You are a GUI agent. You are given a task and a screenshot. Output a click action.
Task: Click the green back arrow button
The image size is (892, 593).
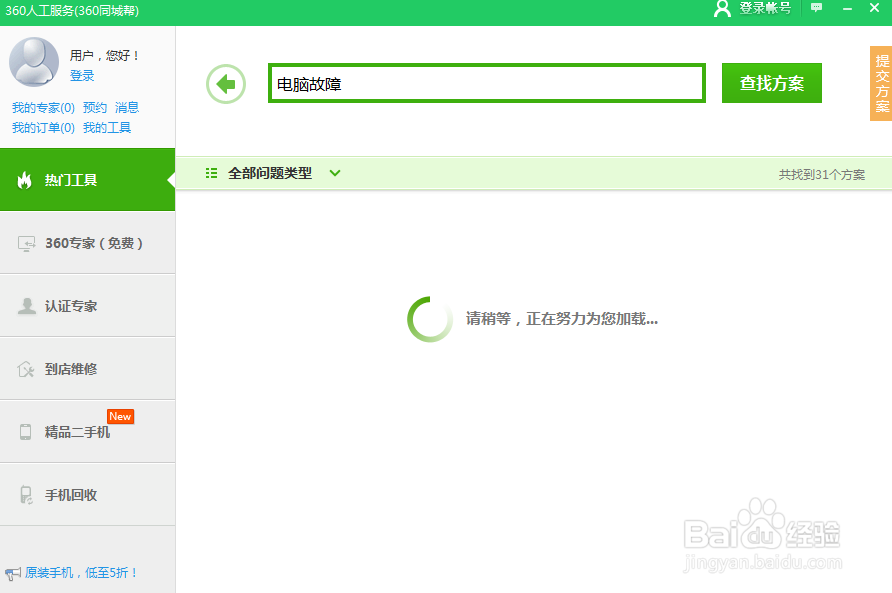[226, 84]
